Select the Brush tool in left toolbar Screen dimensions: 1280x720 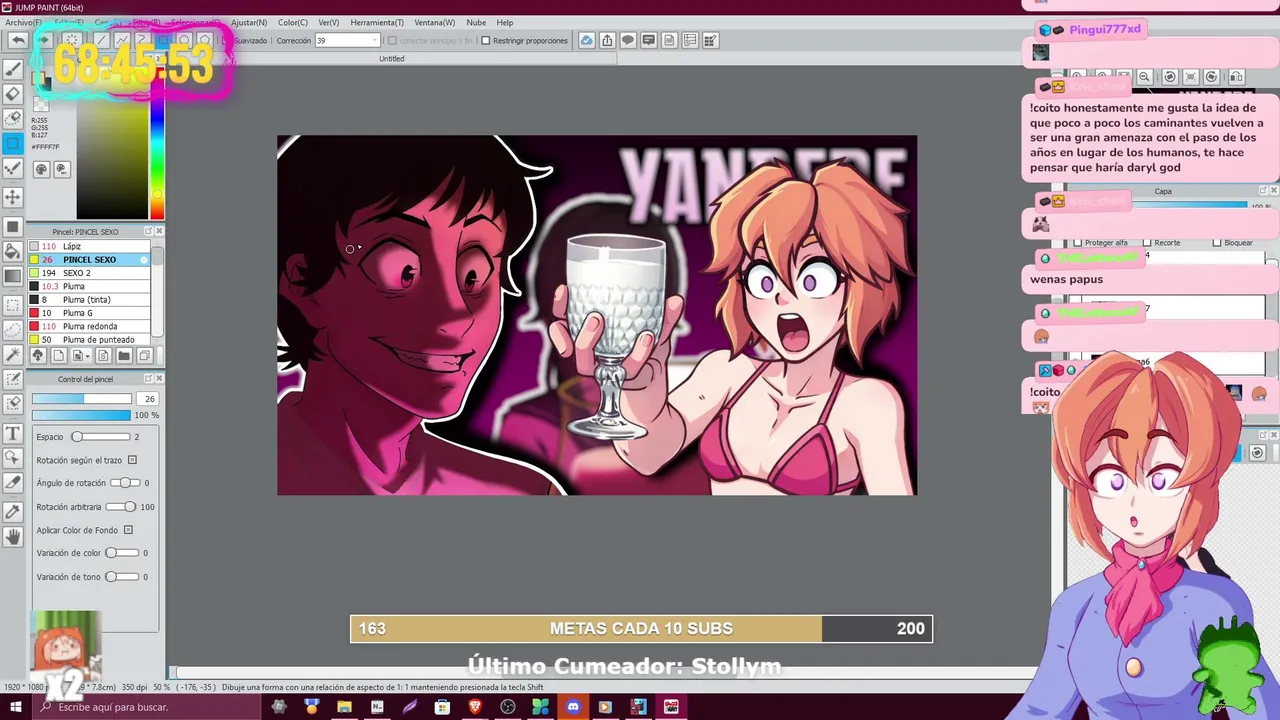13,69
